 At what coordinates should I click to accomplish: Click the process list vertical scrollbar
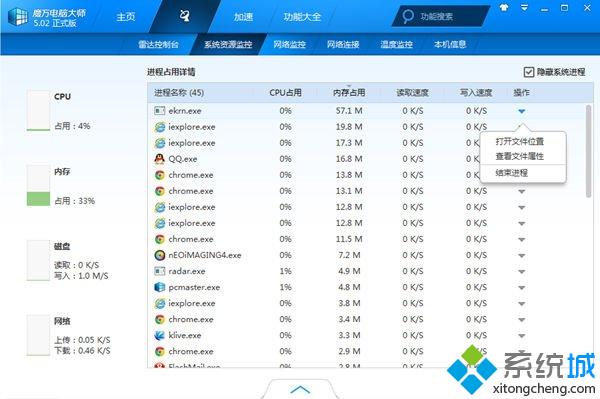[x=588, y=151]
